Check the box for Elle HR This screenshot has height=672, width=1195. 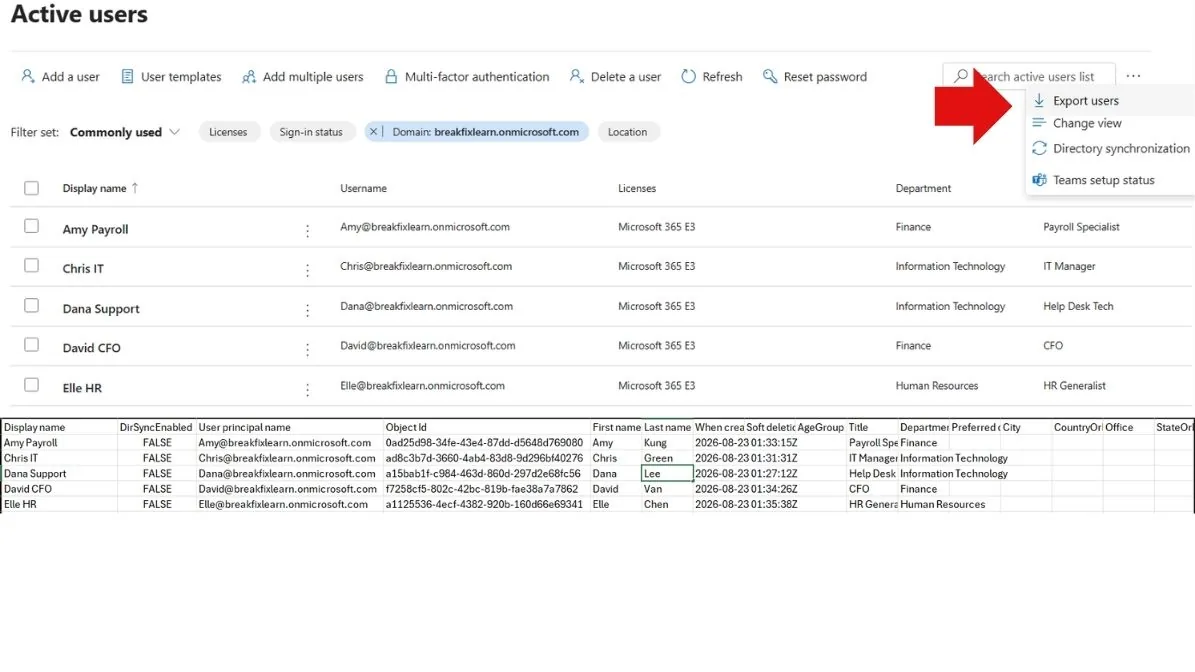tap(31, 385)
